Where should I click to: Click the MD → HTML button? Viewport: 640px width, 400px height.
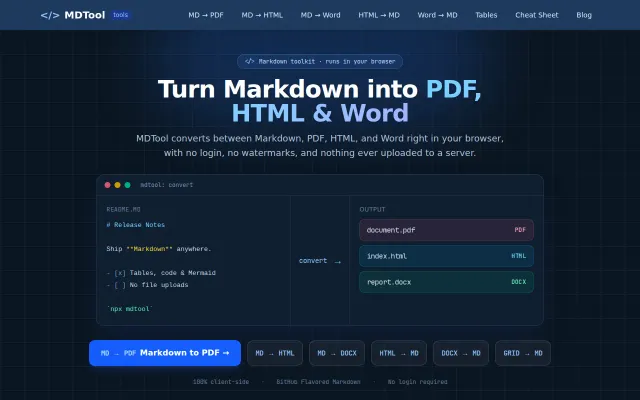tap(275, 353)
